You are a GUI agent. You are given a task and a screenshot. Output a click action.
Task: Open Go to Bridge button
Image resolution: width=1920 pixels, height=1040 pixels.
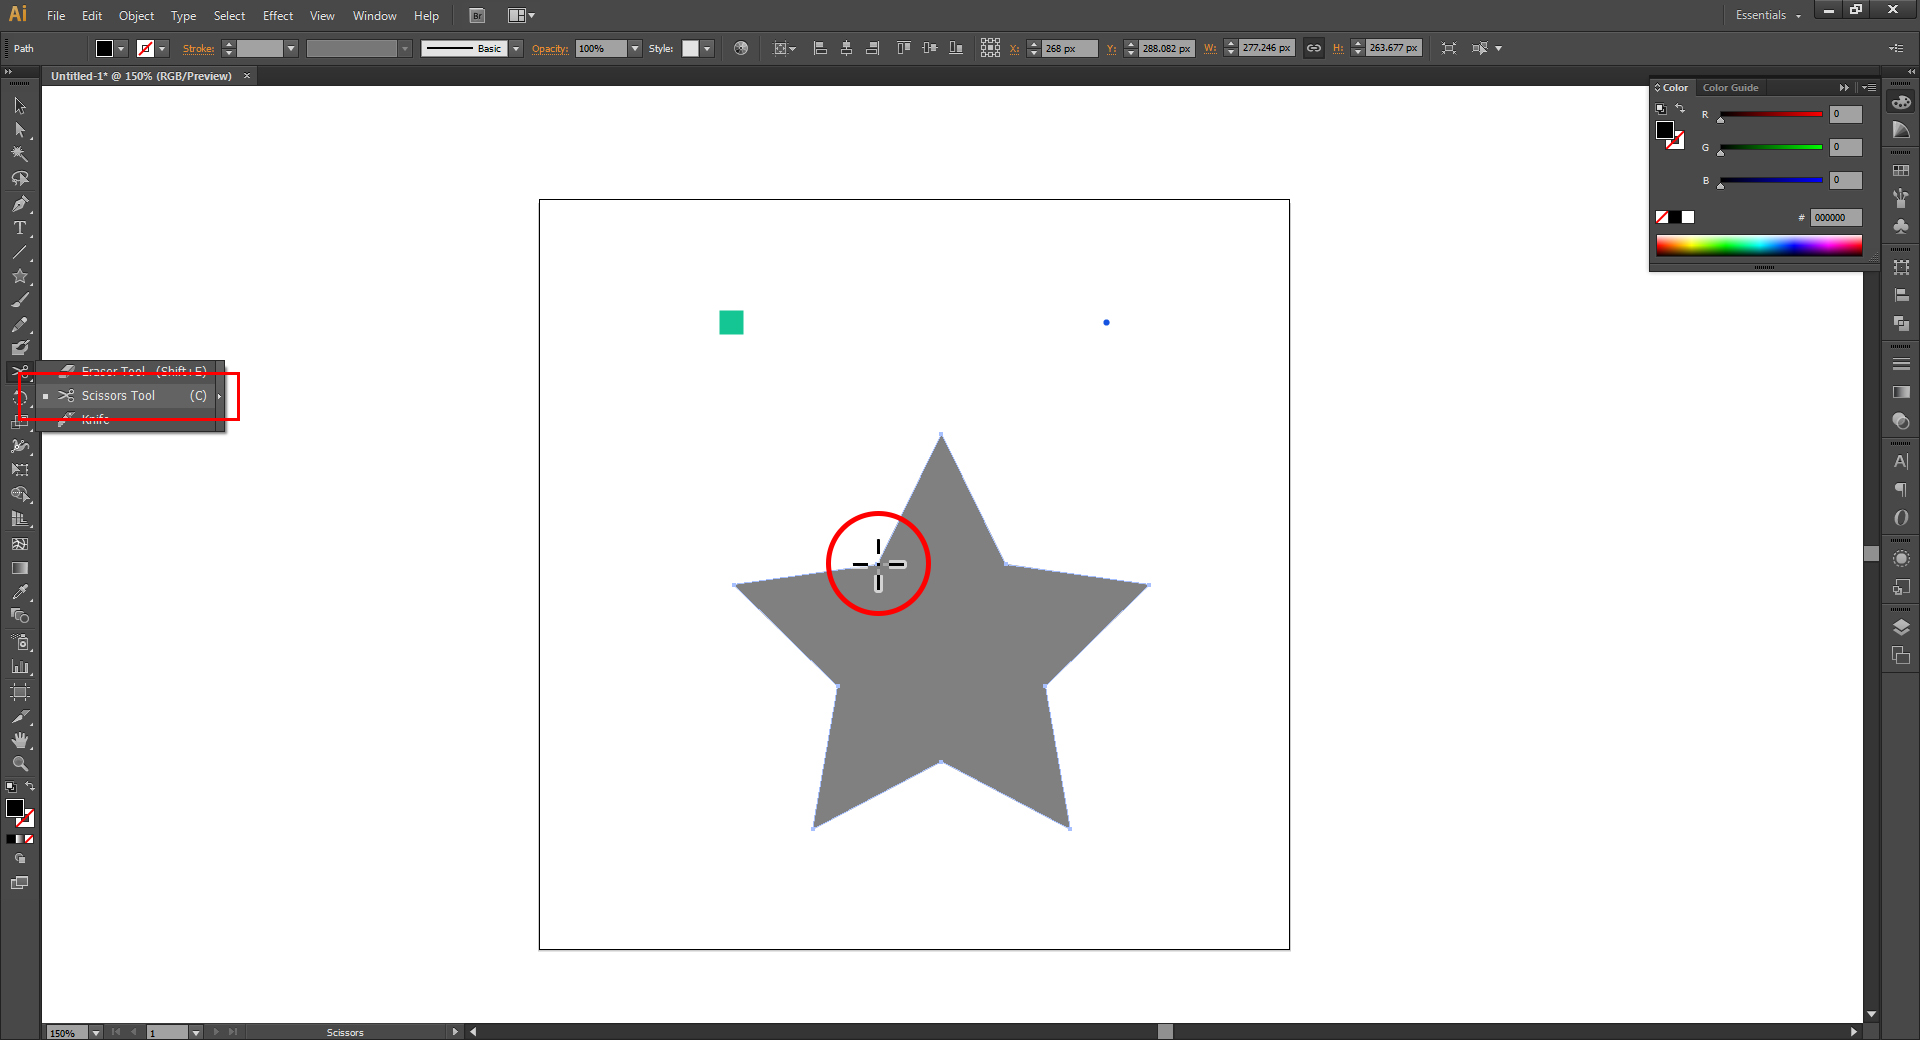coord(477,15)
